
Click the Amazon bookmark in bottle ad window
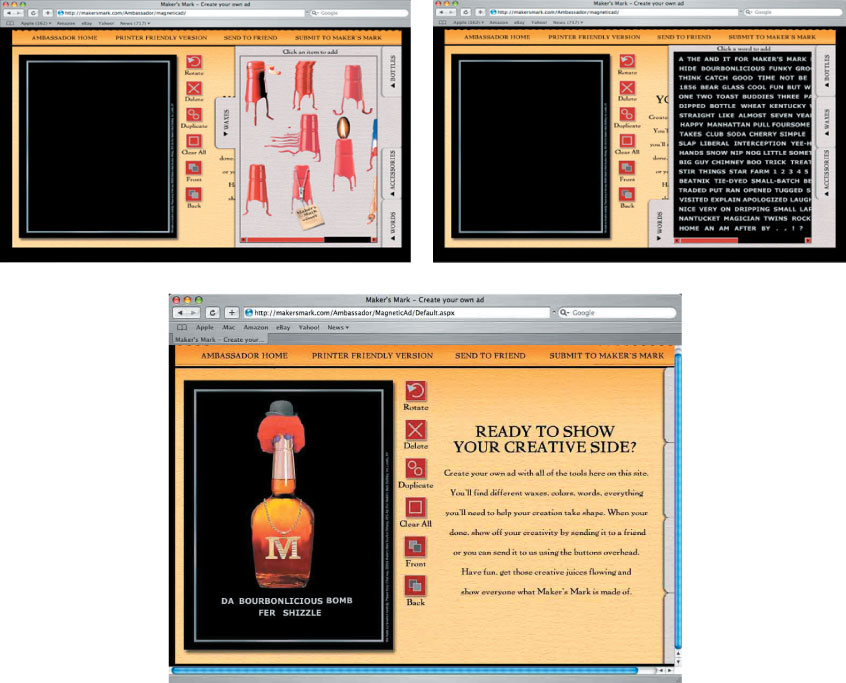click(x=256, y=327)
